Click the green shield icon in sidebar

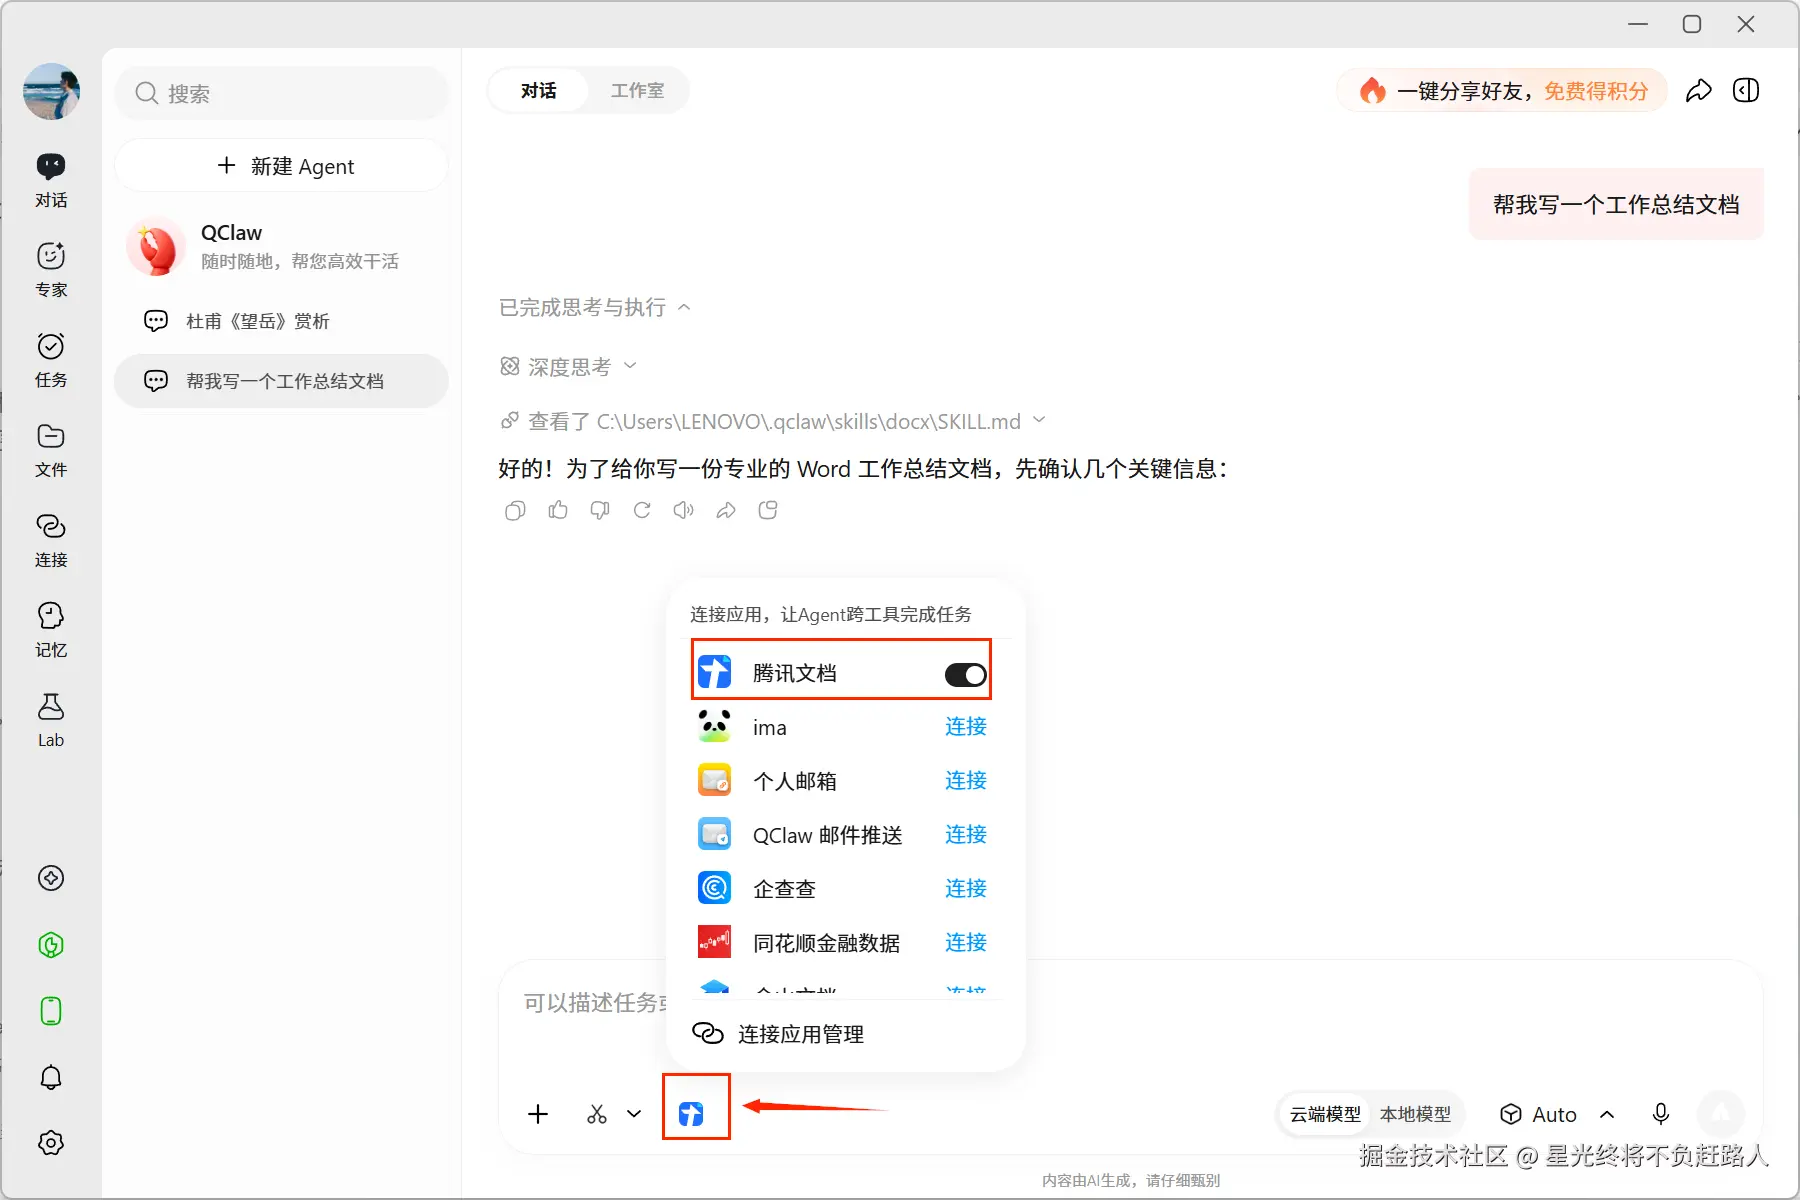point(51,945)
